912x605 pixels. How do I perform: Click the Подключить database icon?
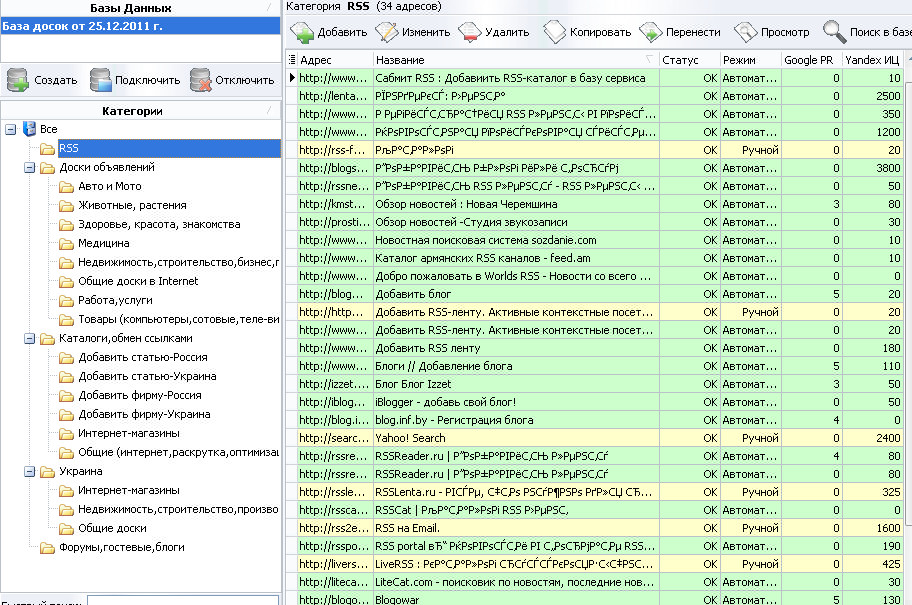tap(100, 80)
